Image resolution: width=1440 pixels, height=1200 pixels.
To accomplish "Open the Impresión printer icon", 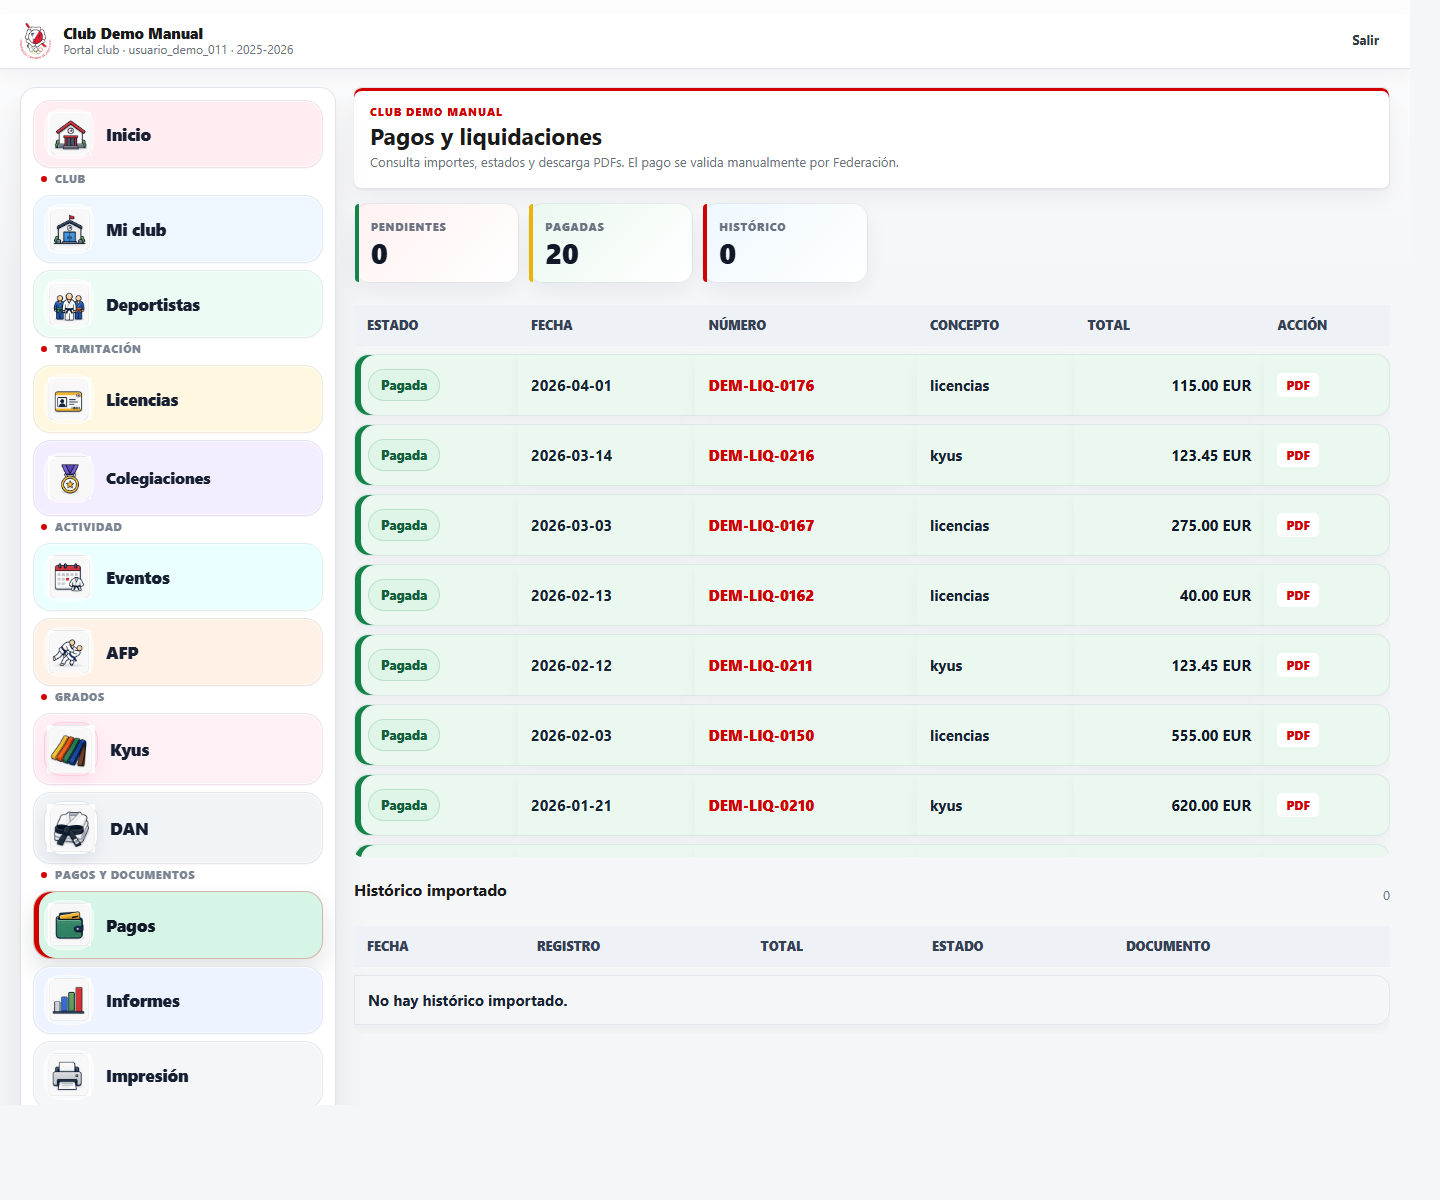I will [x=68, y=1075].
